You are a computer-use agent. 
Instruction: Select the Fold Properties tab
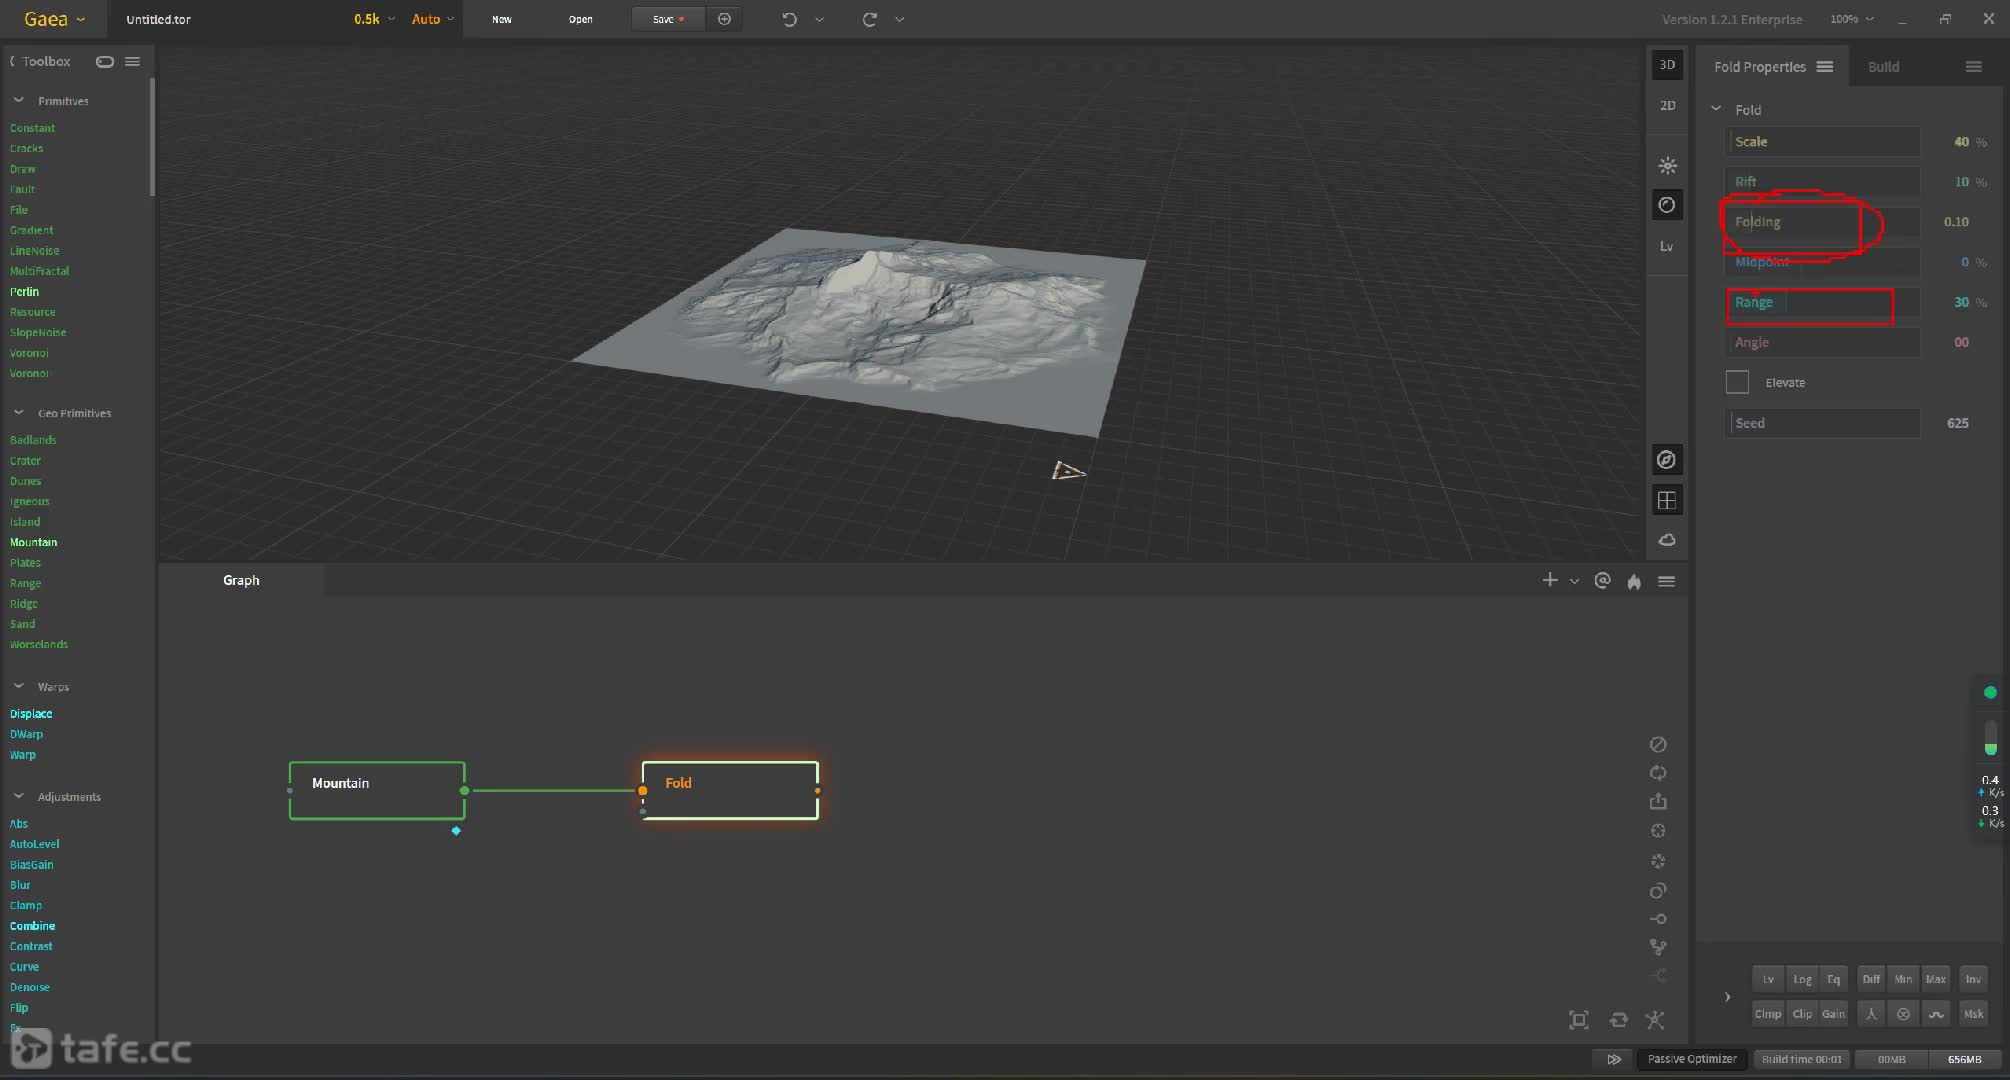pos(1760,67)
